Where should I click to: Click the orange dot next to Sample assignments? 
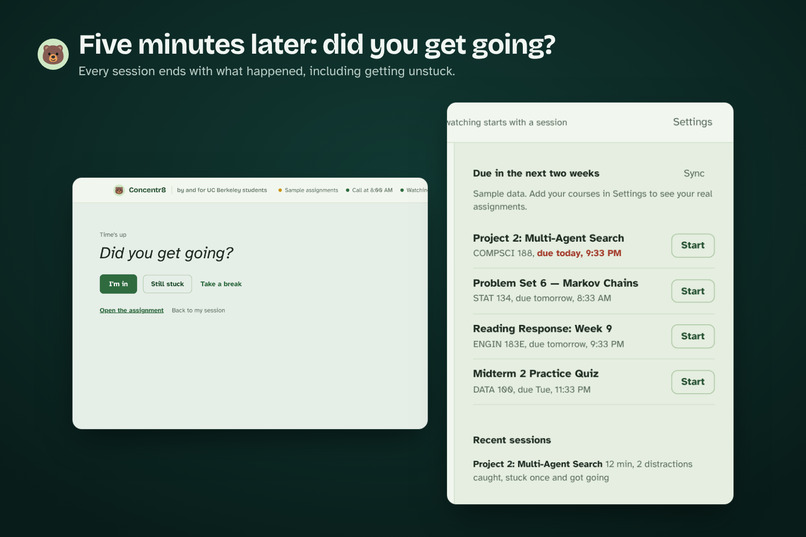pos(280,190)
